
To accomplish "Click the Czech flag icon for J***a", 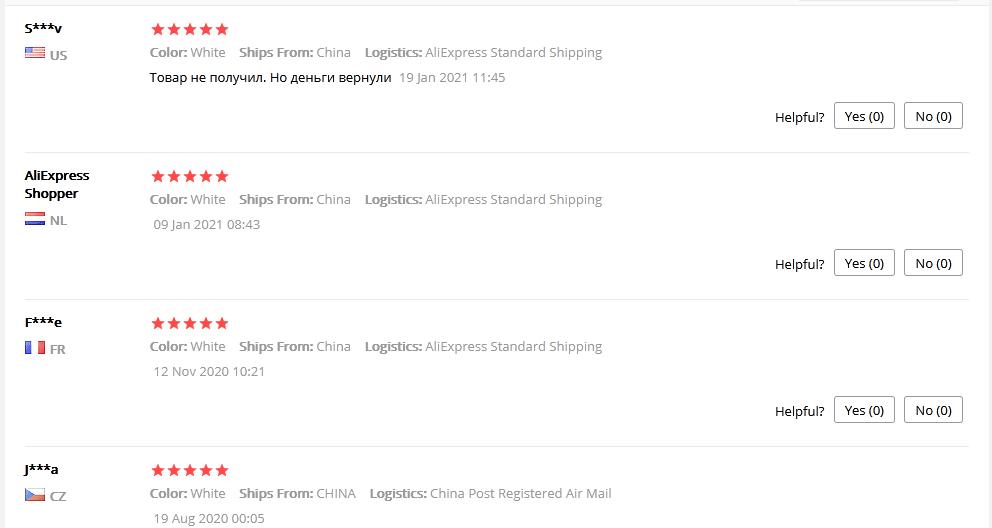I will 35,495.
